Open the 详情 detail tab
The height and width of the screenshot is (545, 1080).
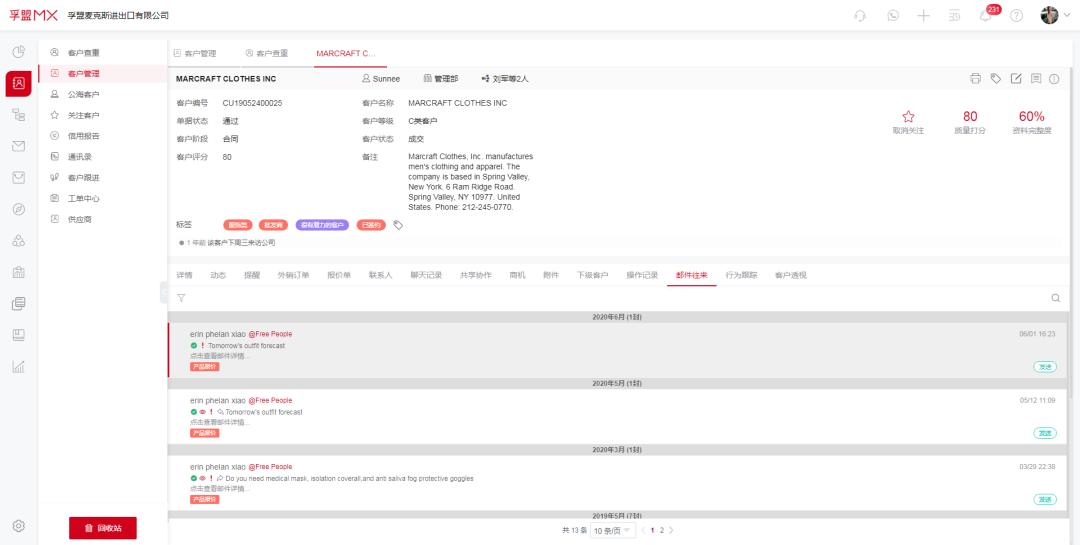(x=184, y=275)
